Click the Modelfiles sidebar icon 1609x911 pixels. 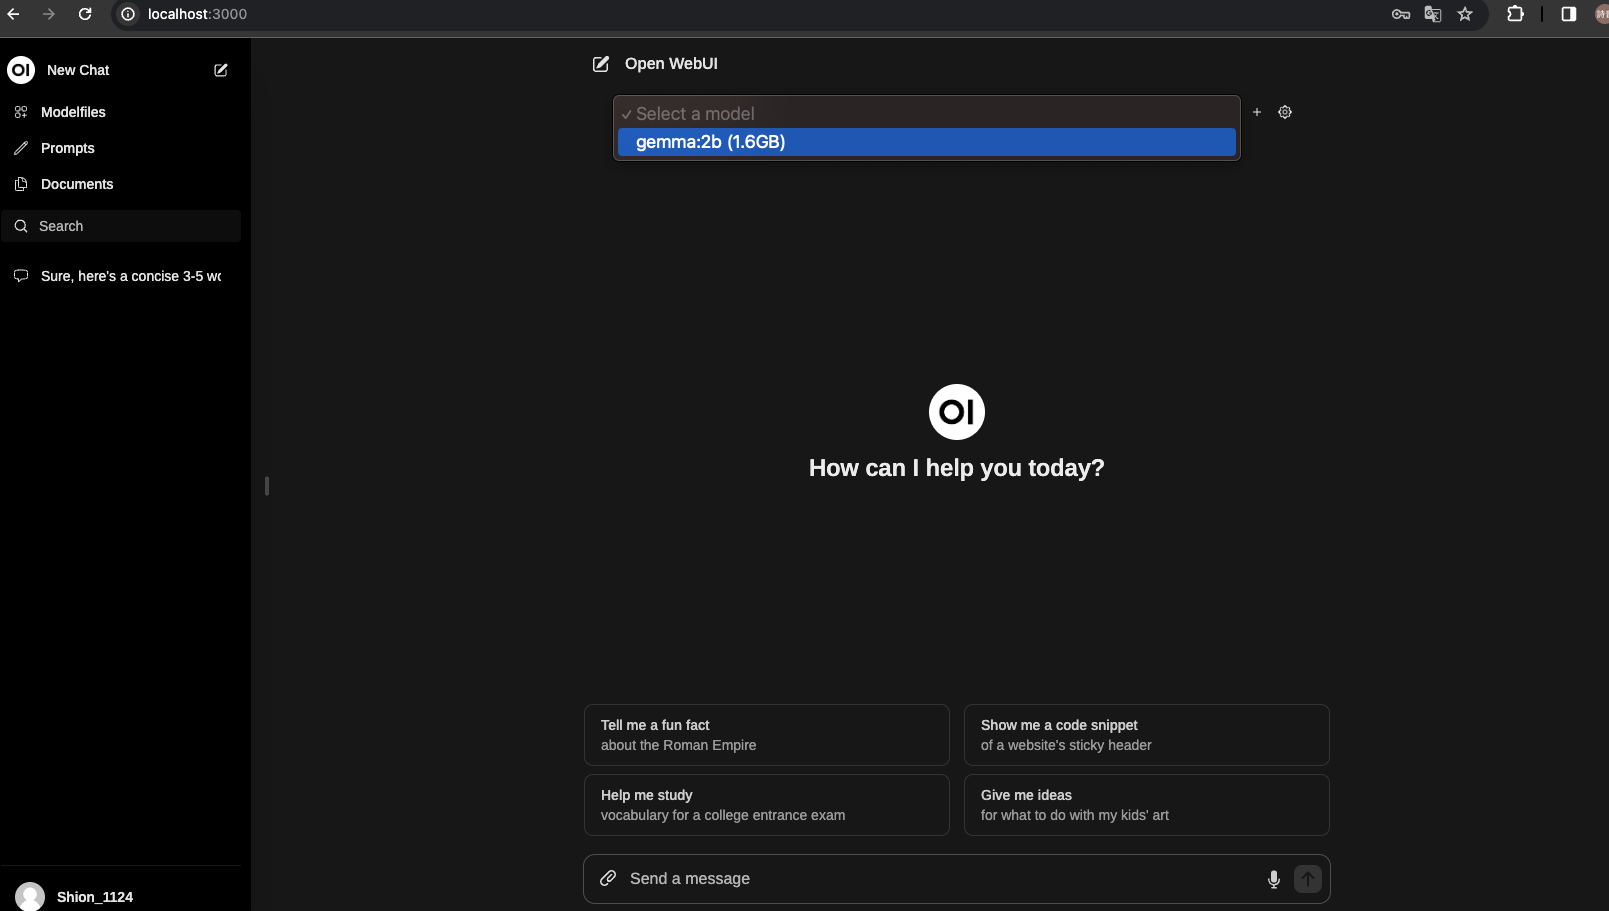[20, 112]
